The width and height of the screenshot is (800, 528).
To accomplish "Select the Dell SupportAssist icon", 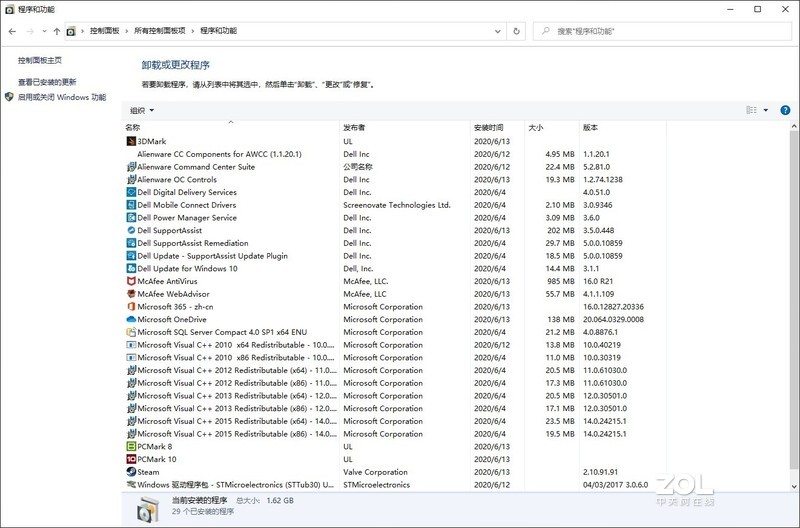I will 131,231.
